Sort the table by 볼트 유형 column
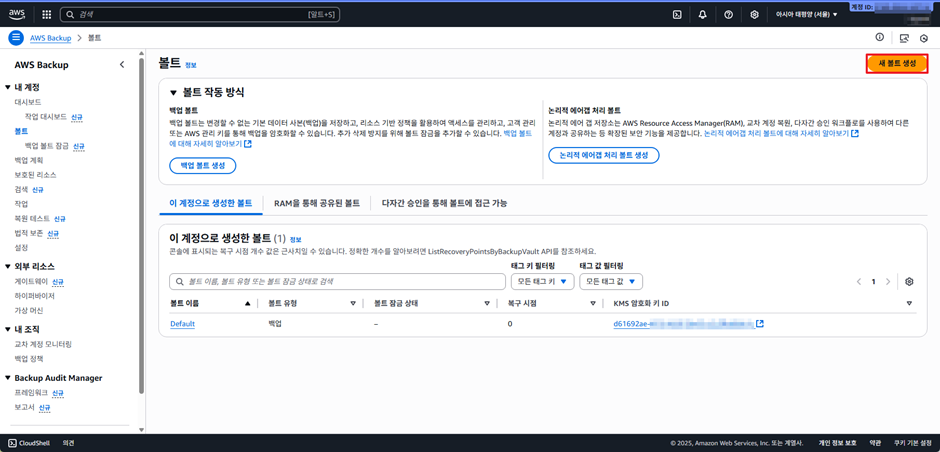This screenshot has width=940, height=452. pyautogui.click(x=352, y=303)
